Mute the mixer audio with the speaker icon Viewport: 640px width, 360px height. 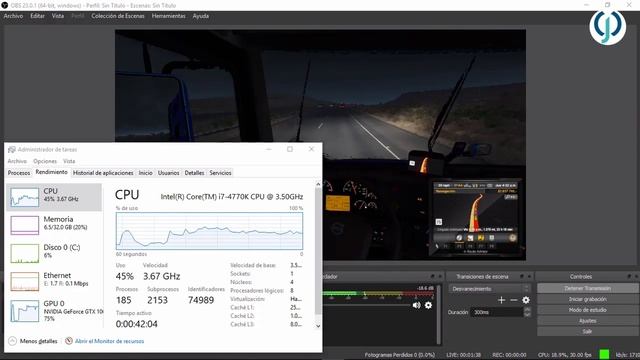coord(416,305)
